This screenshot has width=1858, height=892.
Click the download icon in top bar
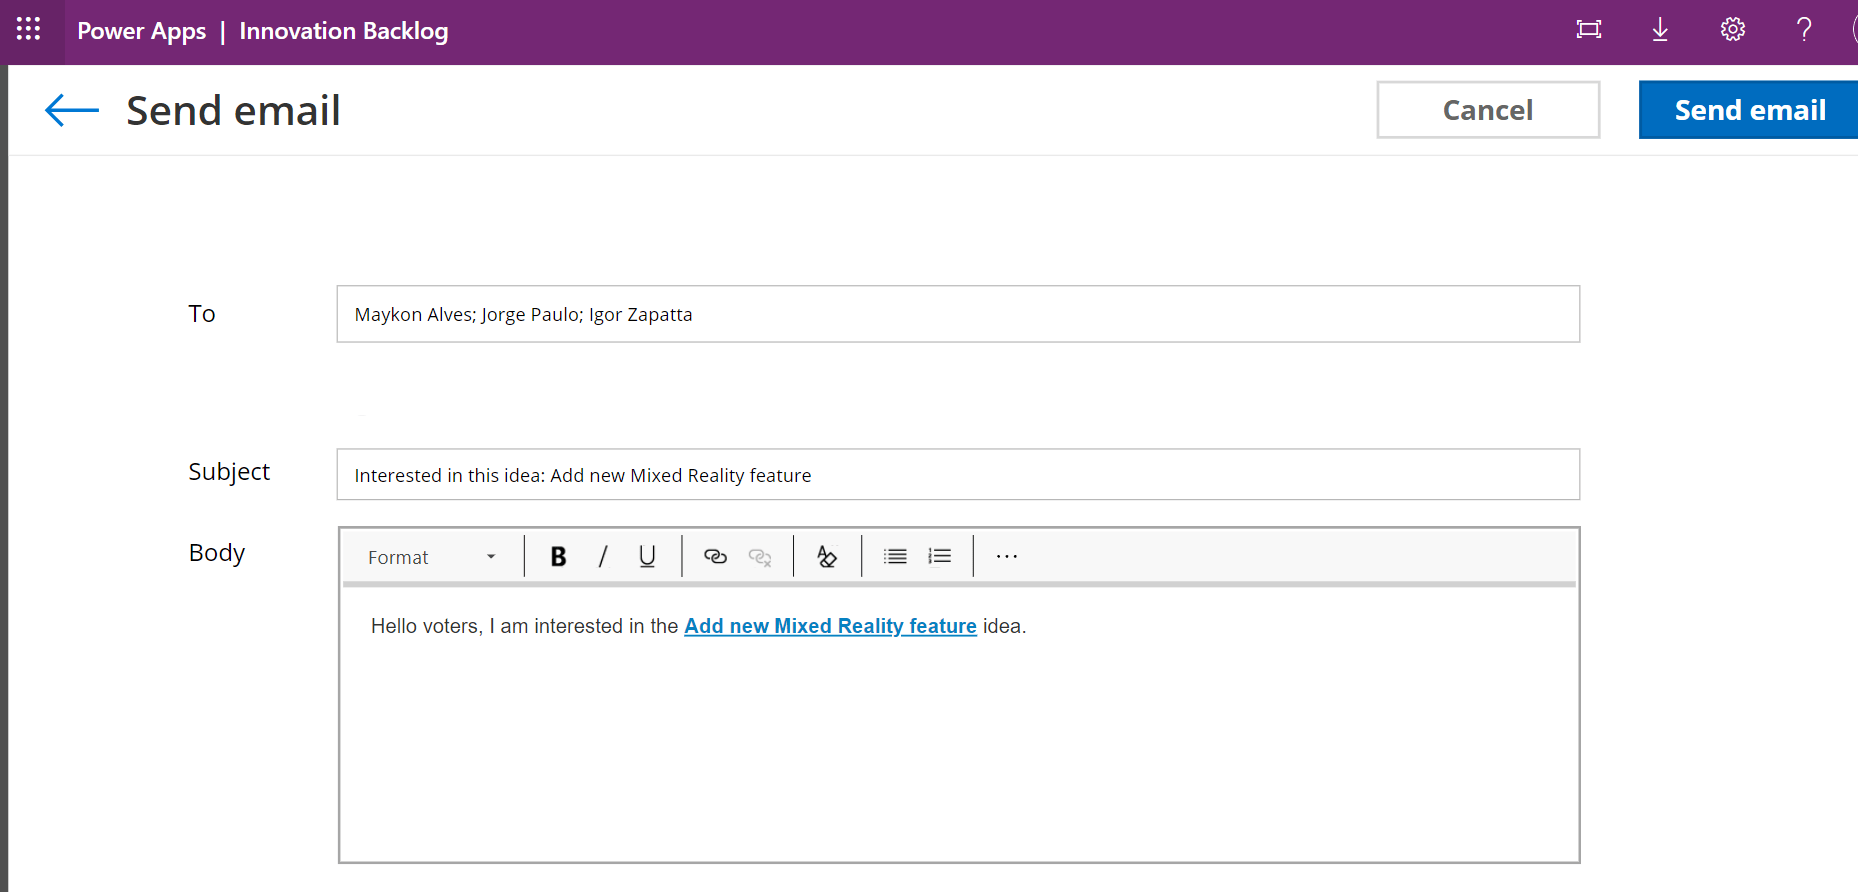pos(1660,30)
